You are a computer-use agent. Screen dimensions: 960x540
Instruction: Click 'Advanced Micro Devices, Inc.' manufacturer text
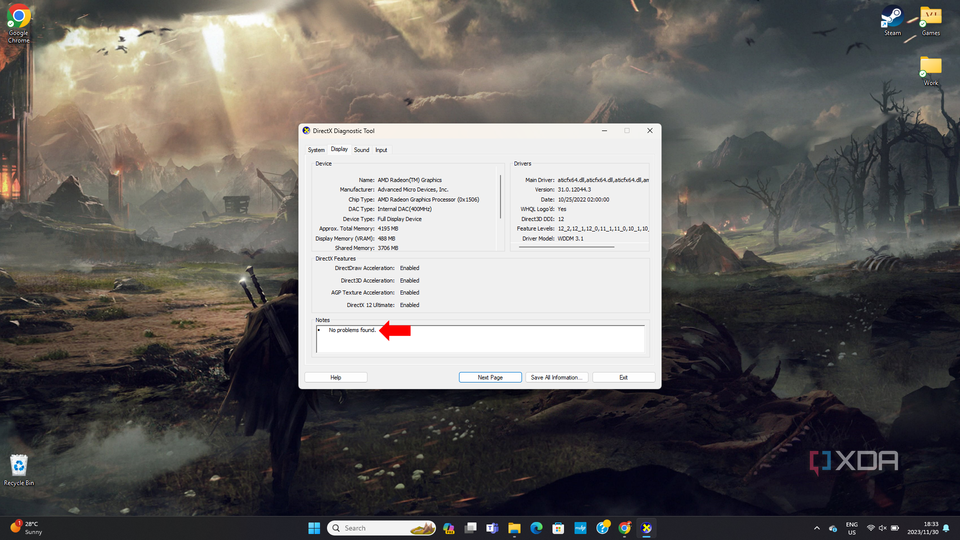click(413, 190)
